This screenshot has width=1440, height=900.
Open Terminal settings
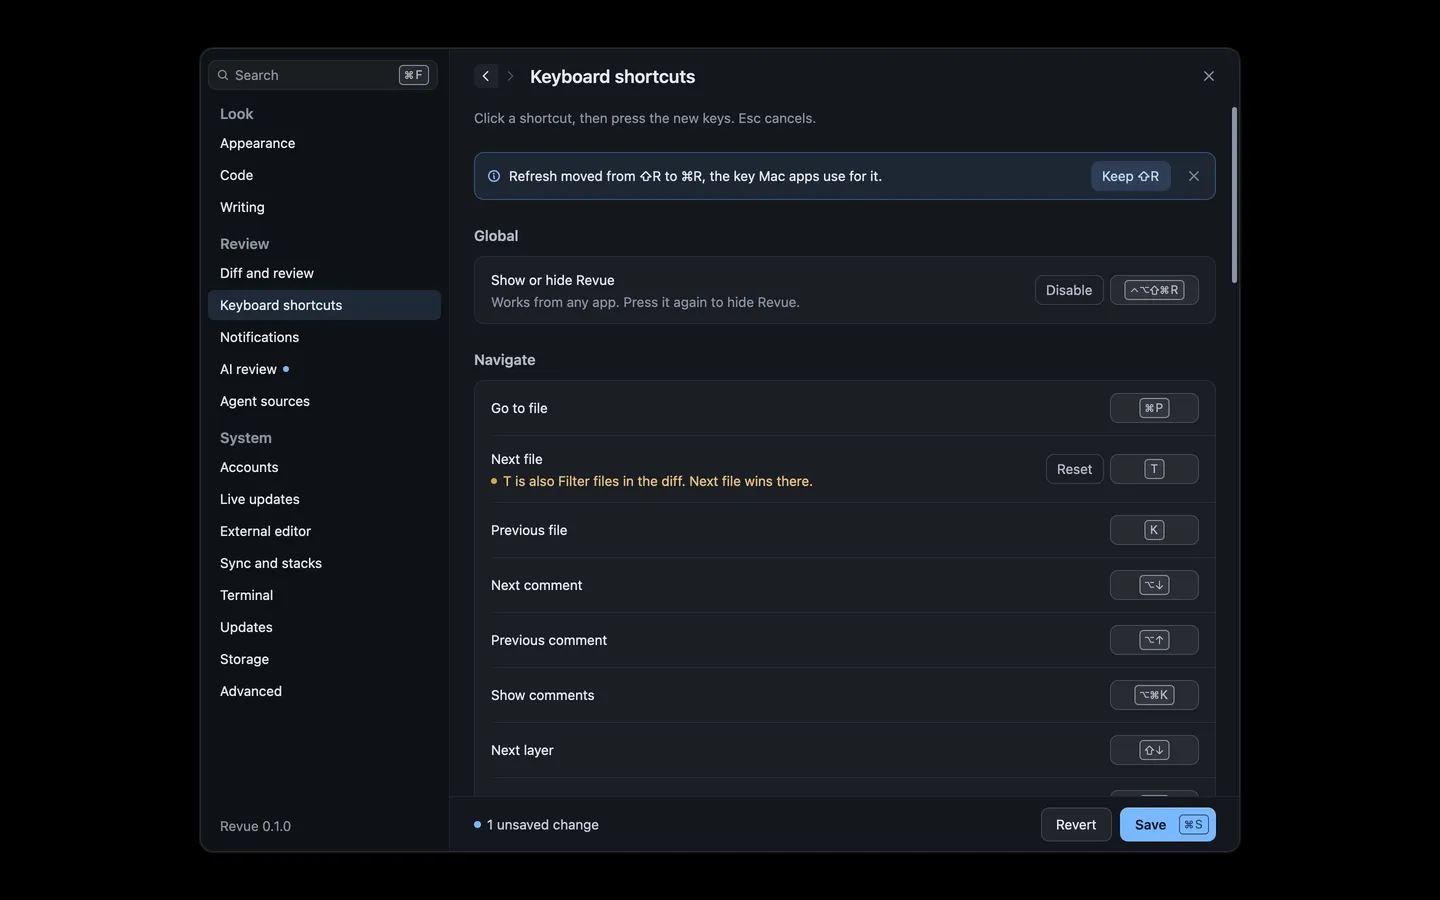[x=324, y=595]
